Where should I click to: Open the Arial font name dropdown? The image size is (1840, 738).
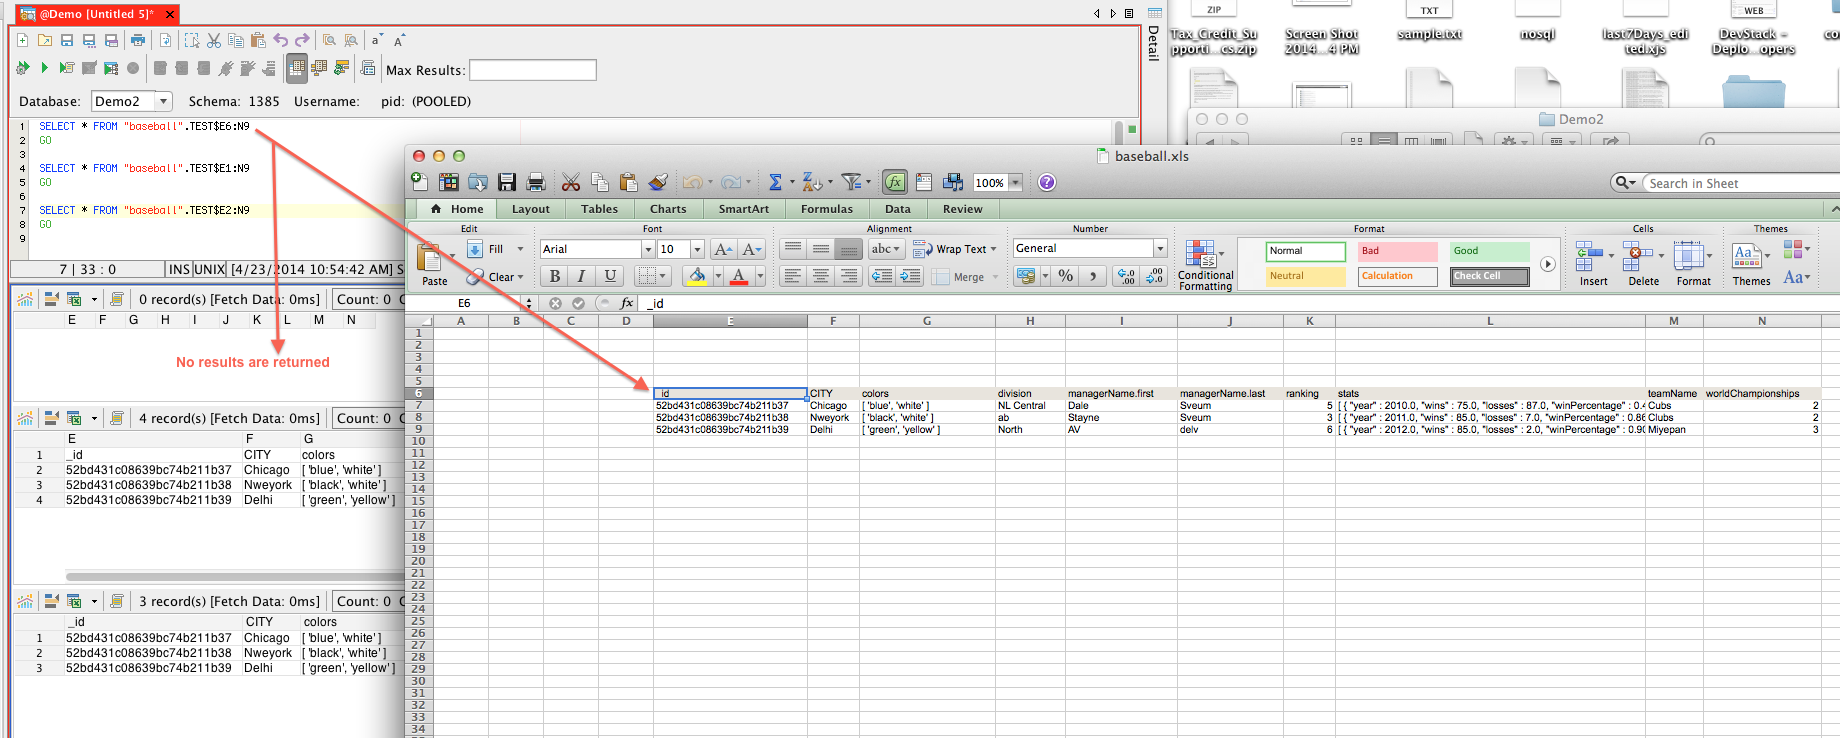(x=648, y=249)
